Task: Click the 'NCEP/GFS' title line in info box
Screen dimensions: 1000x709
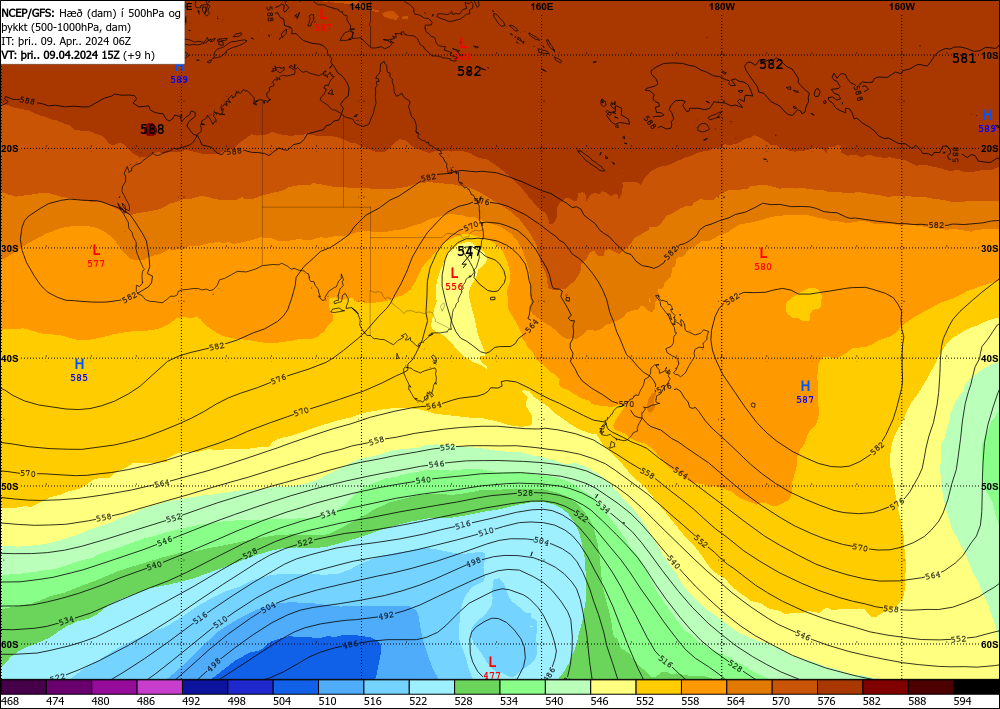Action: tap(91, 13)
